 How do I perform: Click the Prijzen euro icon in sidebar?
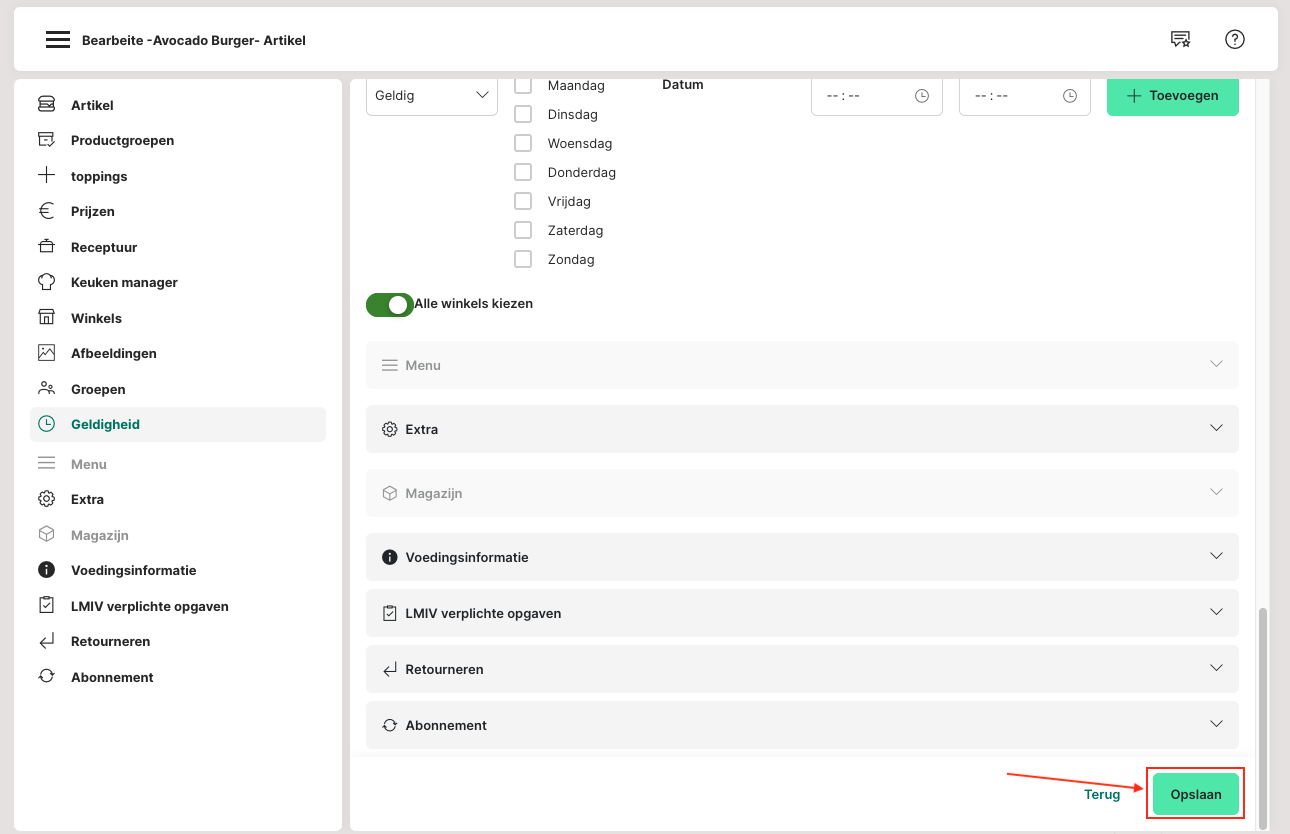[x=46, y=211]
